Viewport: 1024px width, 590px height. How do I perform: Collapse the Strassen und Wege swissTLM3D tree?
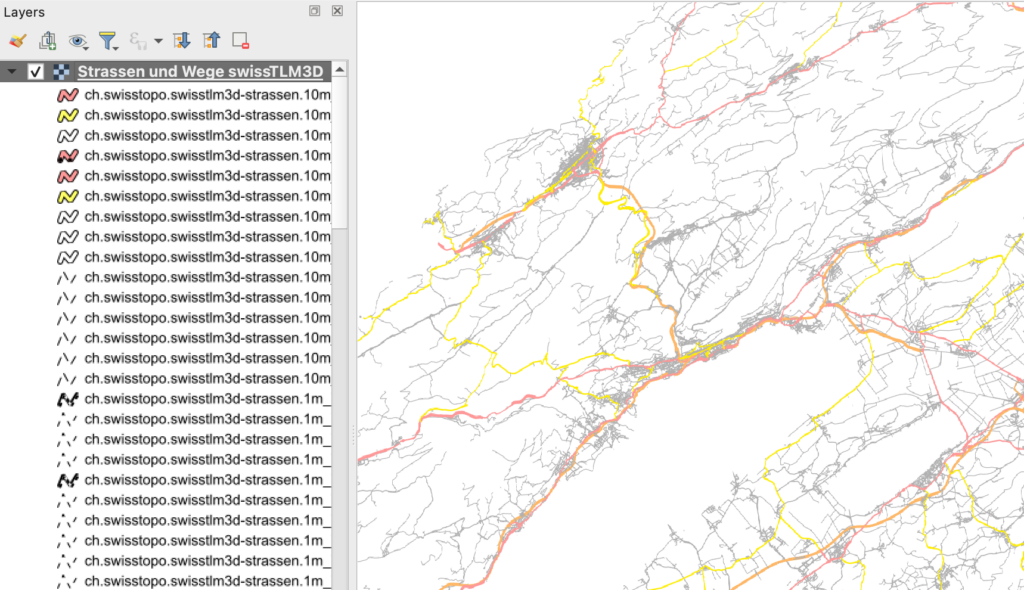pyautogui.click(x=12, y=72)
